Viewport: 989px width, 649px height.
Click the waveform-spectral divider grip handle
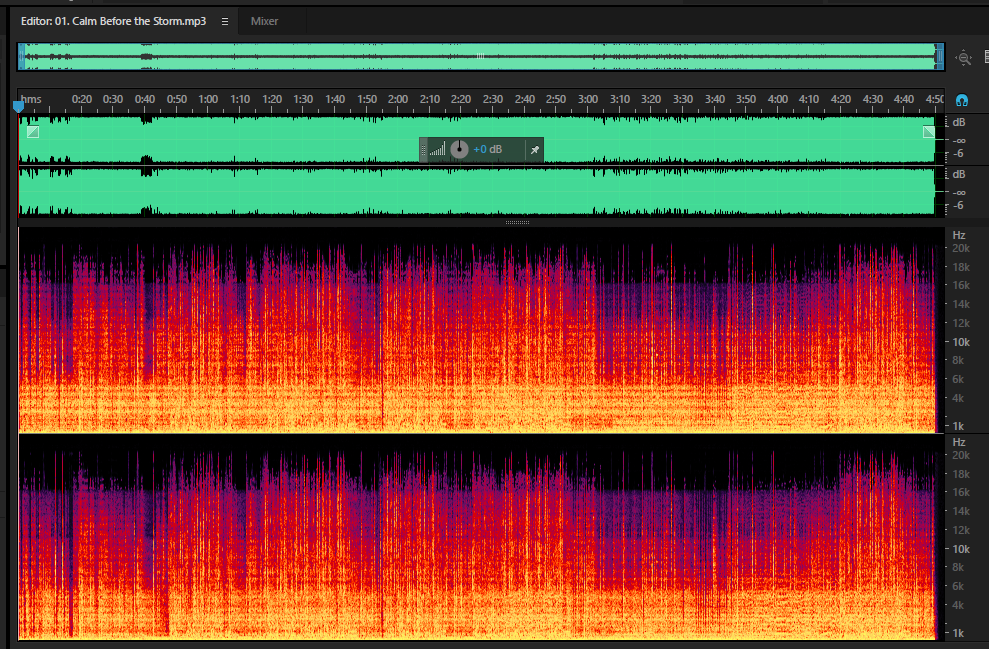(517, 222)
